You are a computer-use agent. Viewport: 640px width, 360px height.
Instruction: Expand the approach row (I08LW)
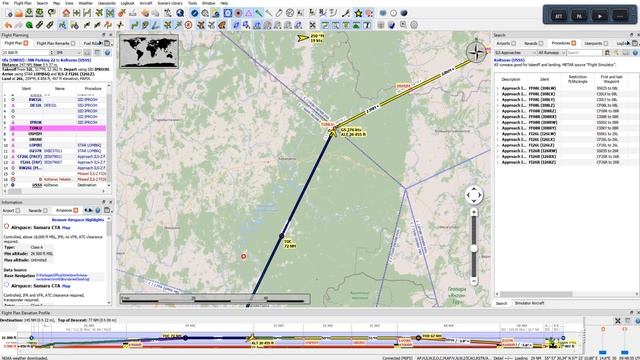[x=498, y=88]
